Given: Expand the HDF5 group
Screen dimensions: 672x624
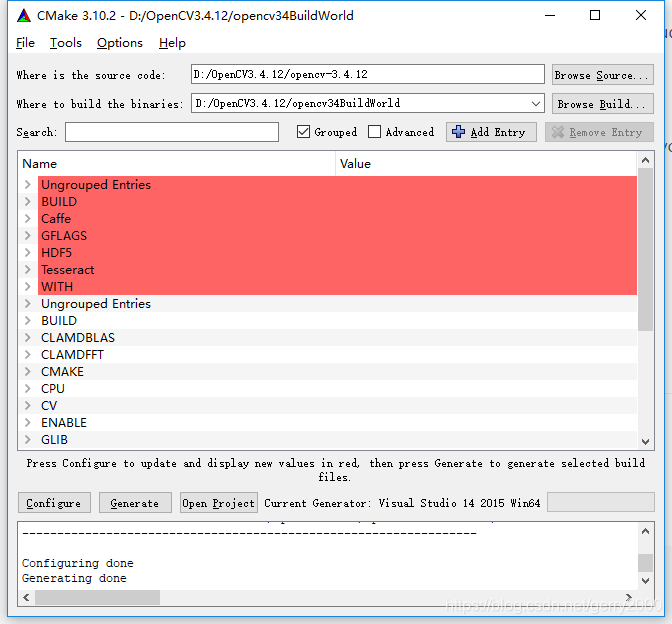Looking at the screenshot, I should coord(28,252).
